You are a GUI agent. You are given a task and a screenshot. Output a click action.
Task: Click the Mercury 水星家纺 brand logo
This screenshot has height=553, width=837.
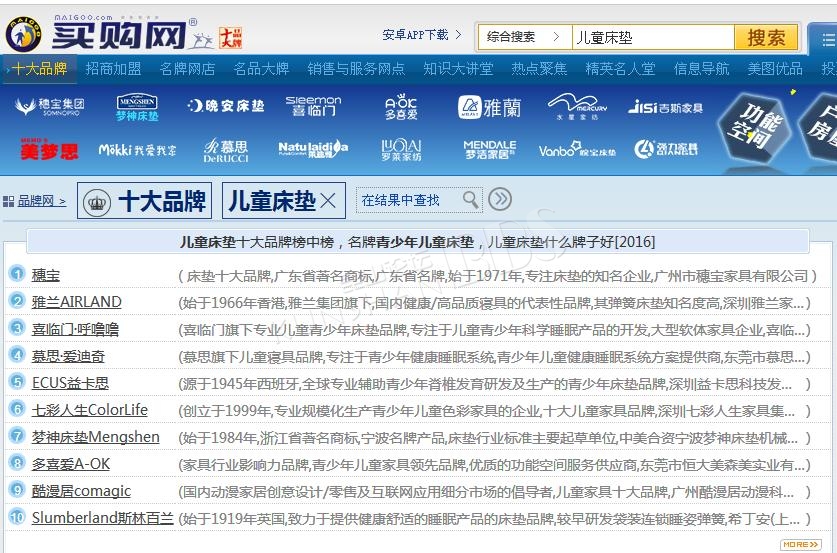[x=578, y=106]
